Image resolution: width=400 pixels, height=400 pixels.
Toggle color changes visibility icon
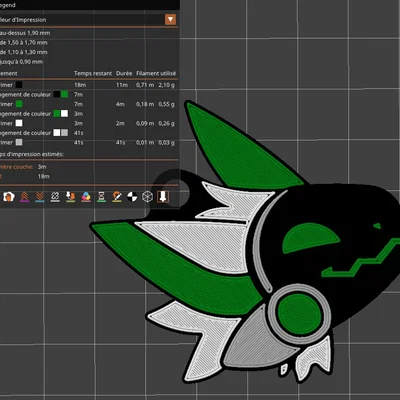86,197
